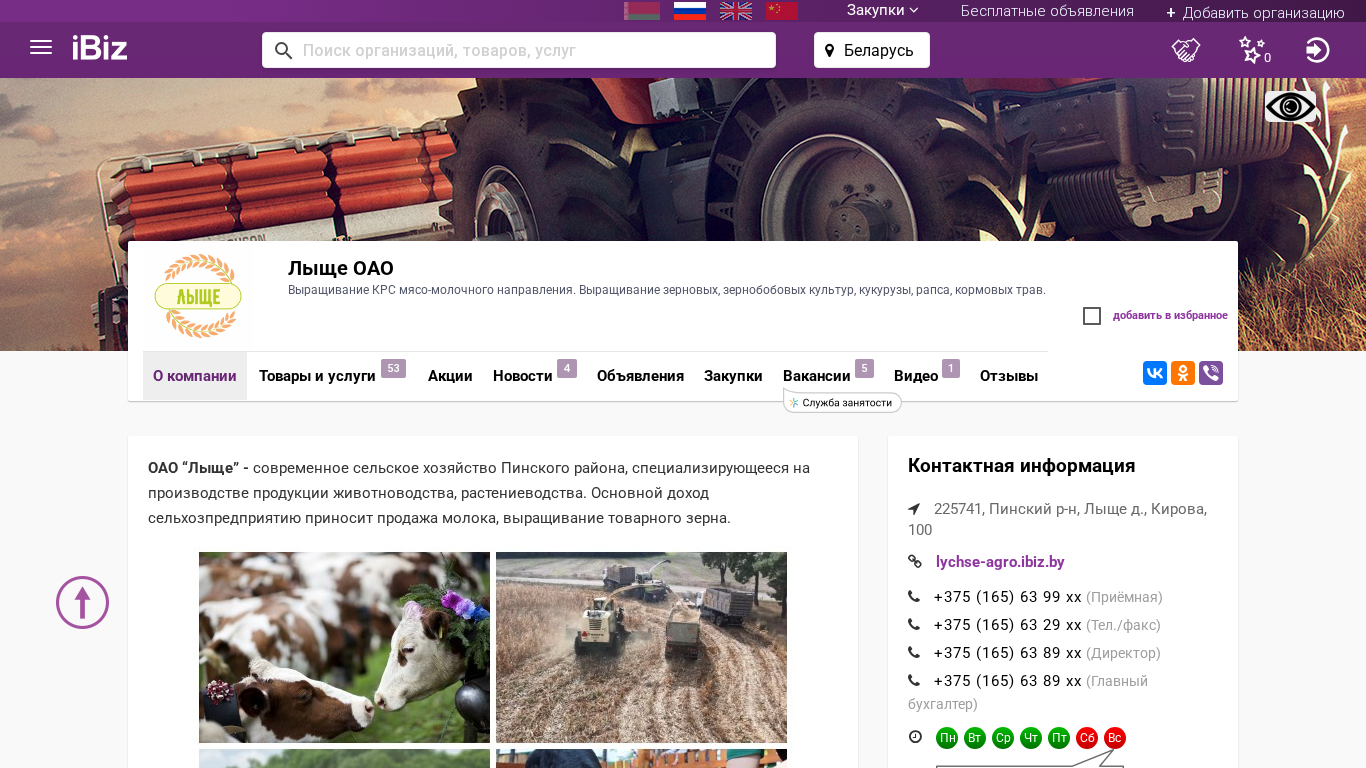This screenshot has height=768, width=1366.
Task: Click the Директор phone icon
Action: point(914,653)
